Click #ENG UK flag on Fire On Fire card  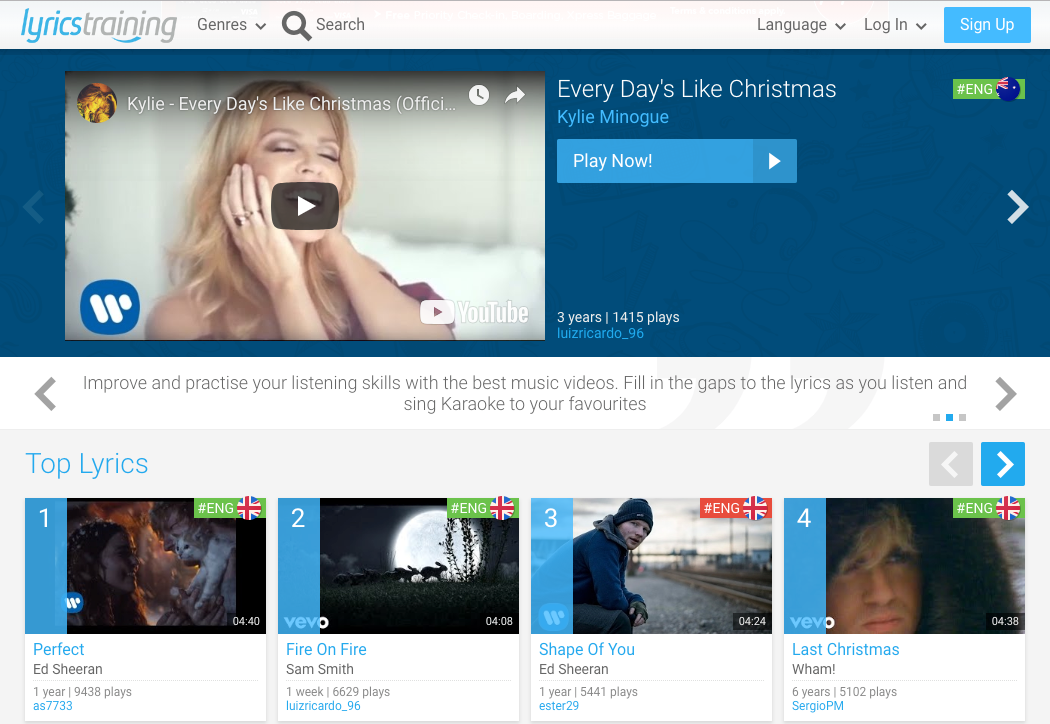coord(483,508)
